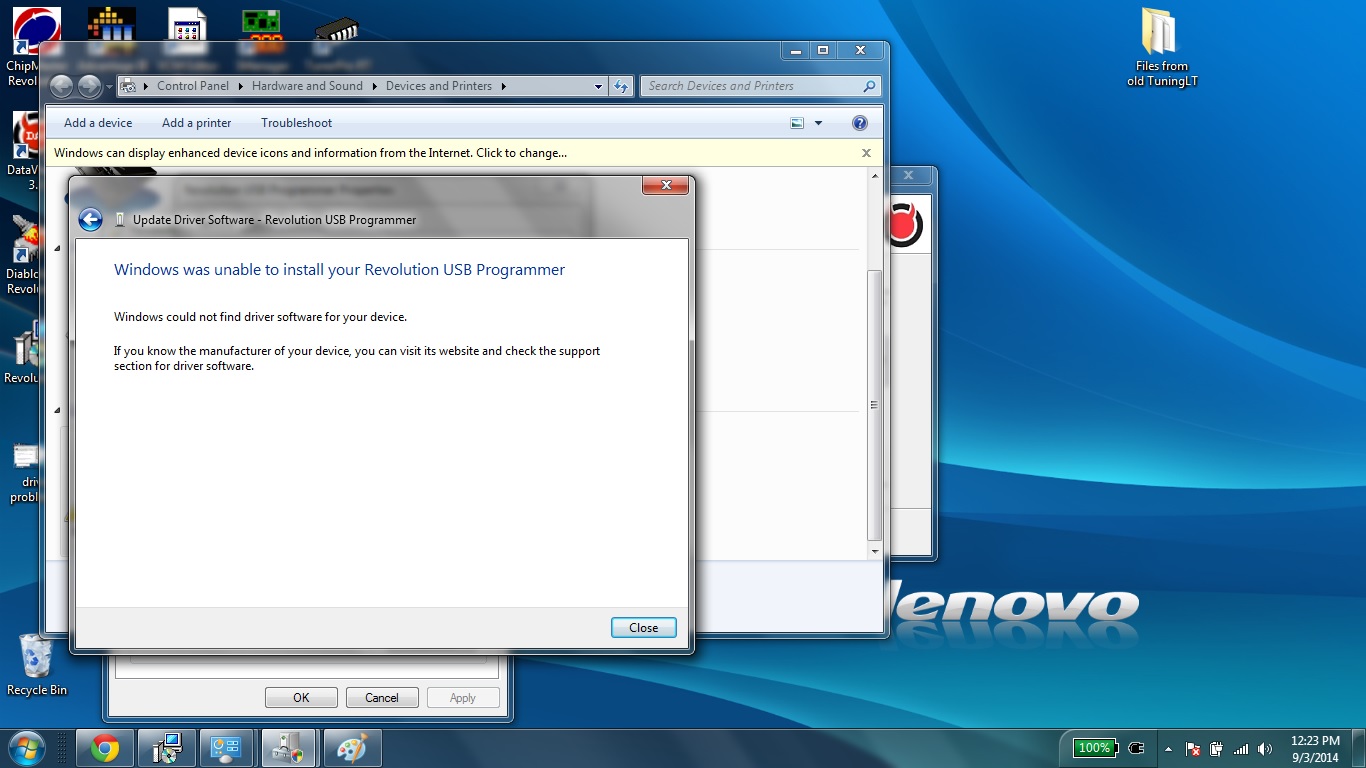Click the 100% battery indicator
This screenshot has height=768, width=1366.
(x=1094, y=747)
